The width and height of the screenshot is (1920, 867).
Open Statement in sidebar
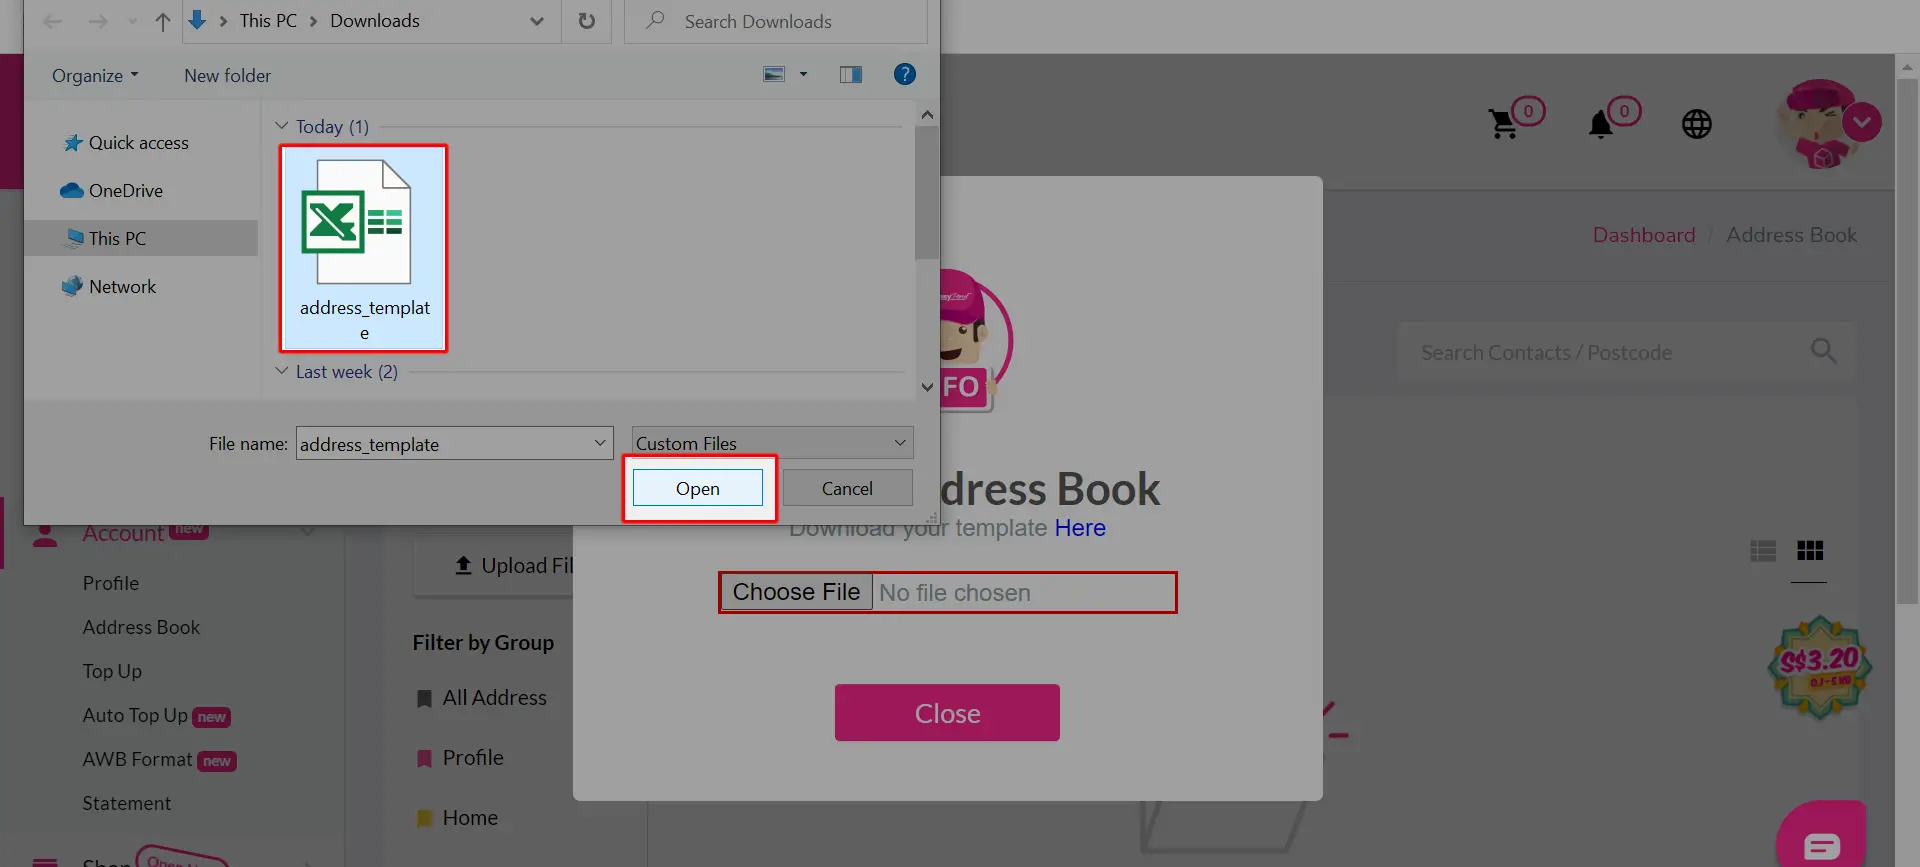(x=126, y=803)
